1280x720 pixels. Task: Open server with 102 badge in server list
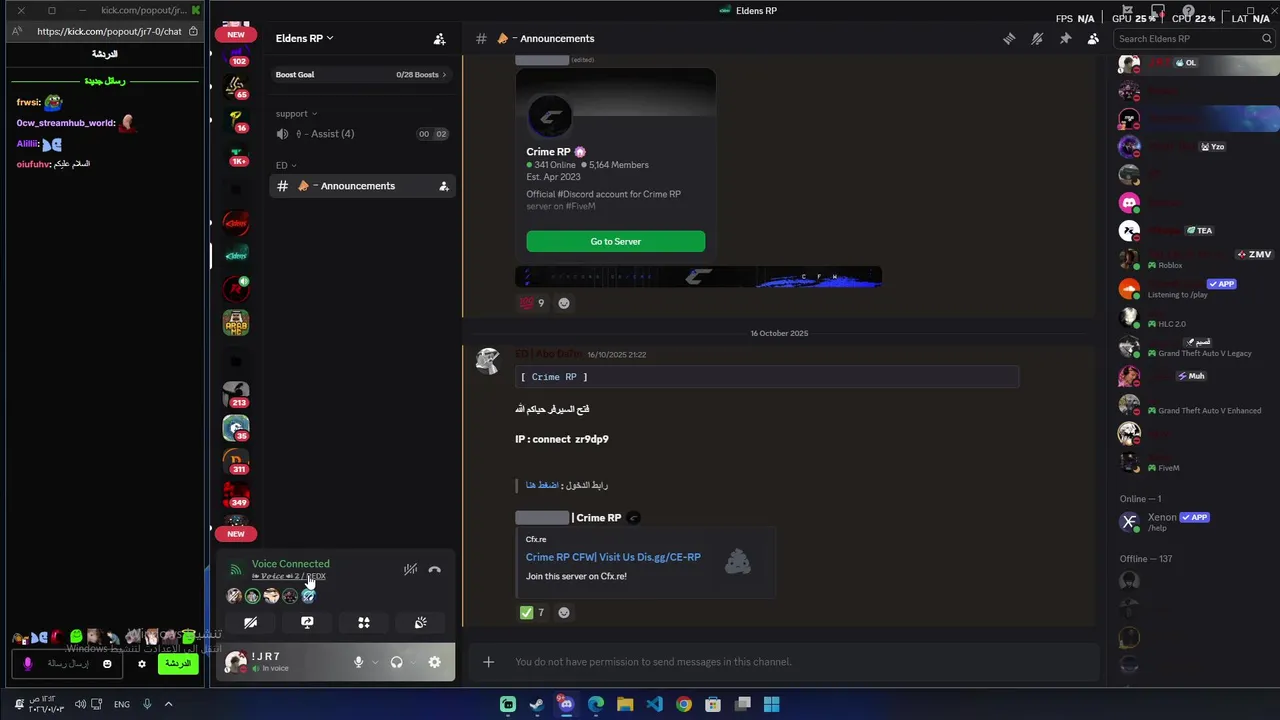(236, 54)
